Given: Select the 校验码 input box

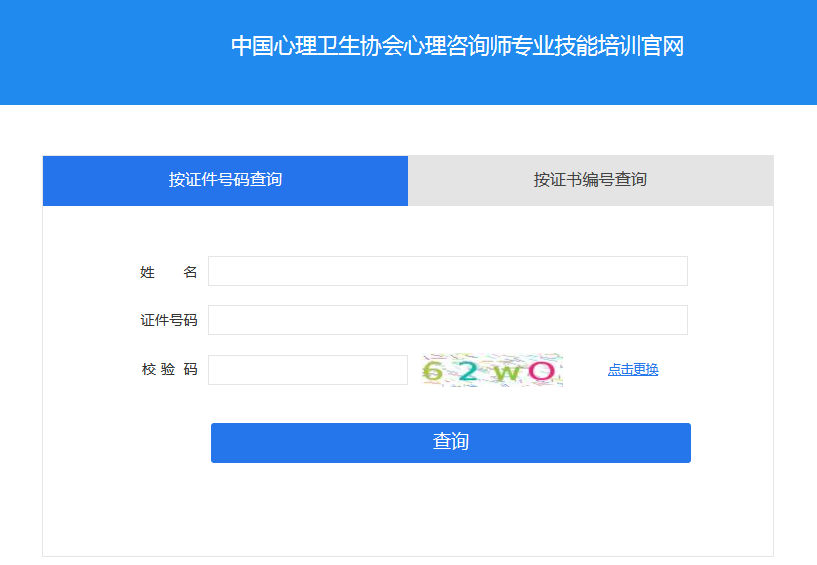Looking at the screenshot, I should coord(307,370).
